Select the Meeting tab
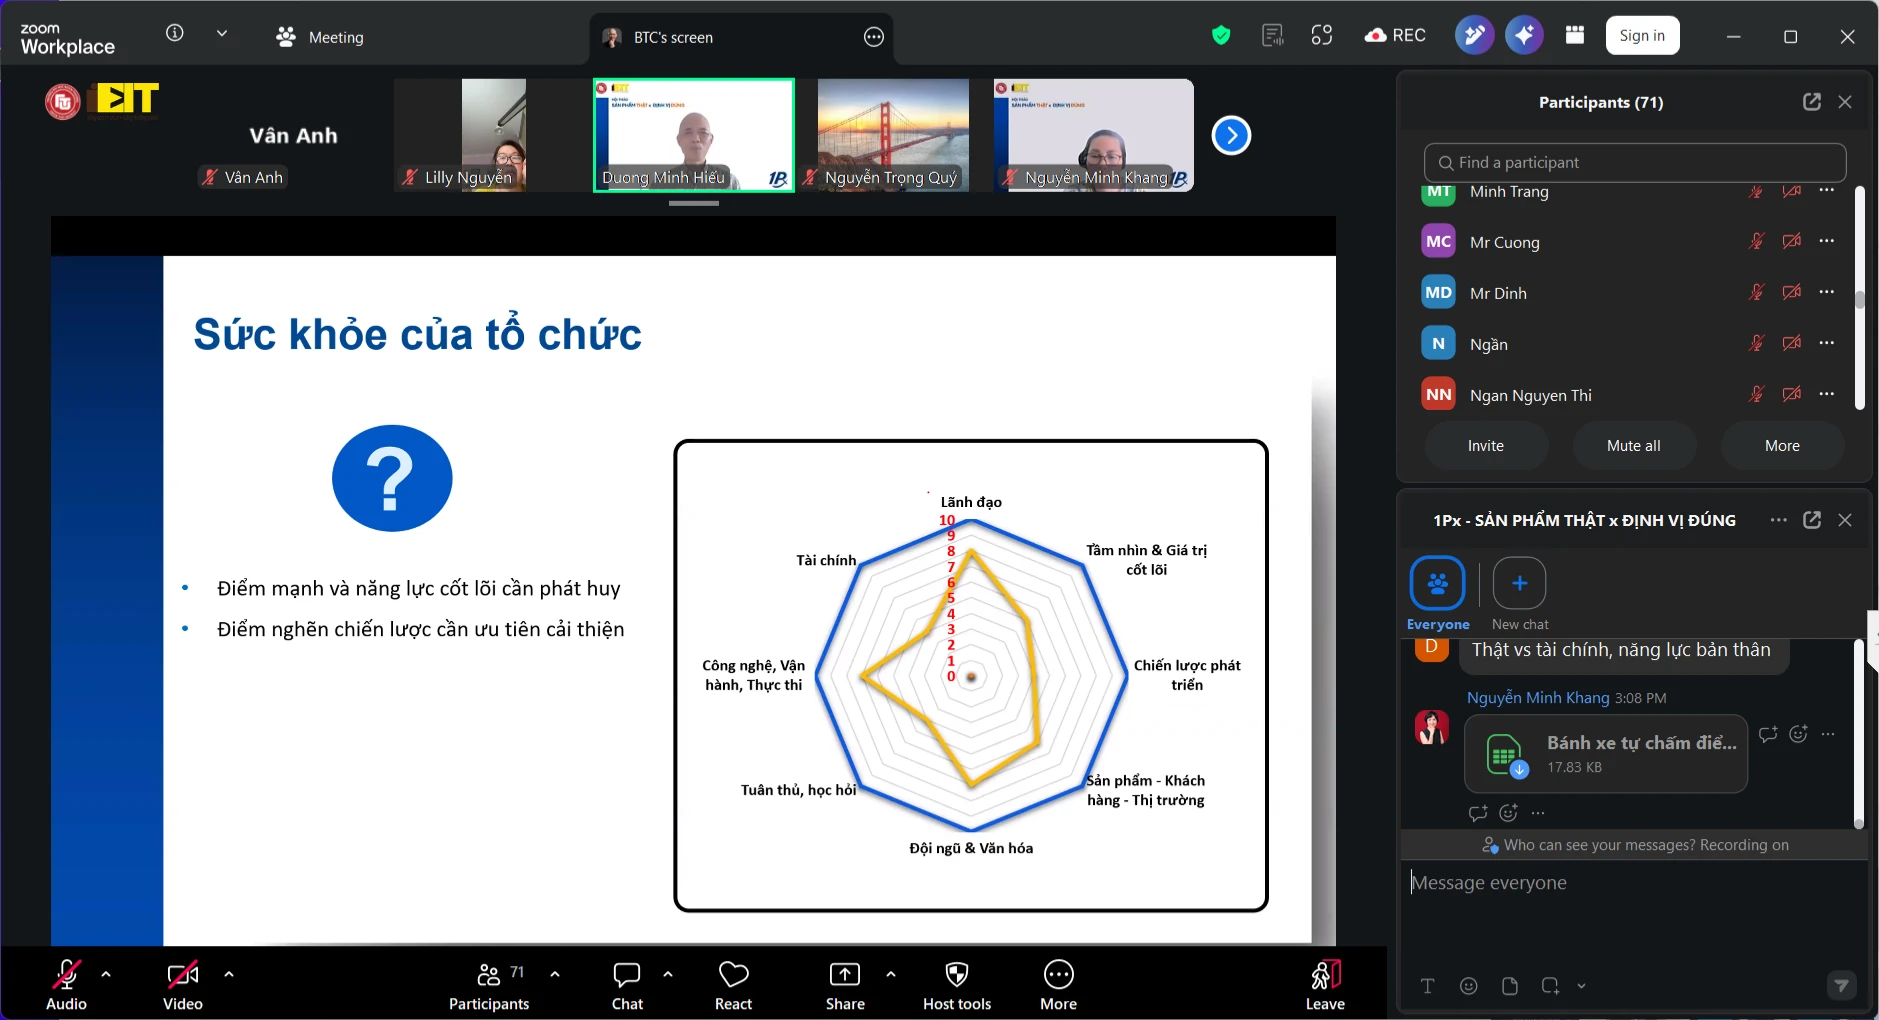 [x=320, y=37]
